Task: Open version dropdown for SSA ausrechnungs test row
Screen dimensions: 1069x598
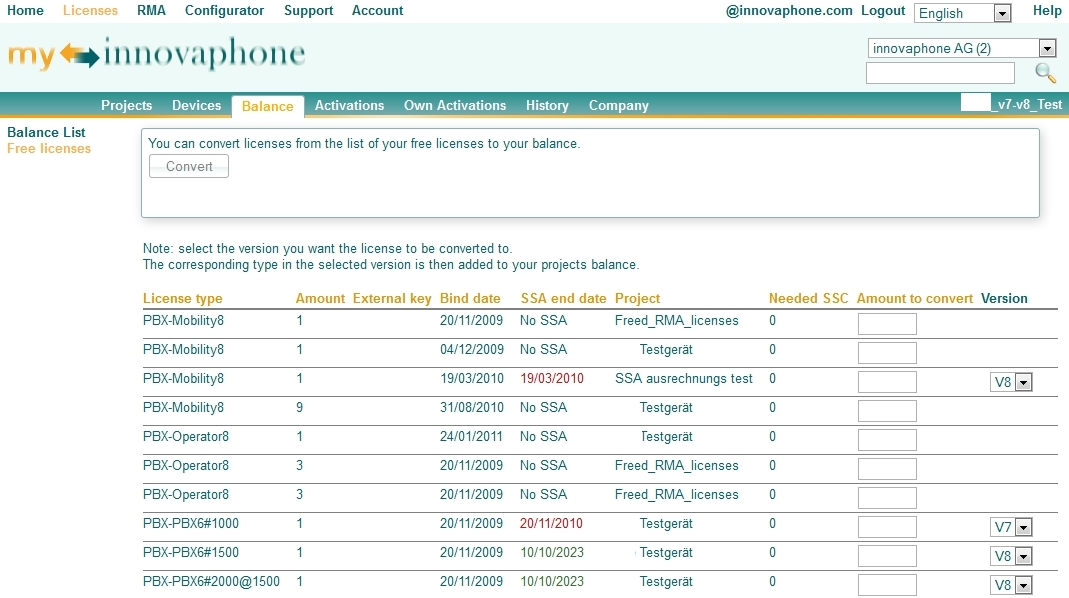Action: click(1011, 382)
